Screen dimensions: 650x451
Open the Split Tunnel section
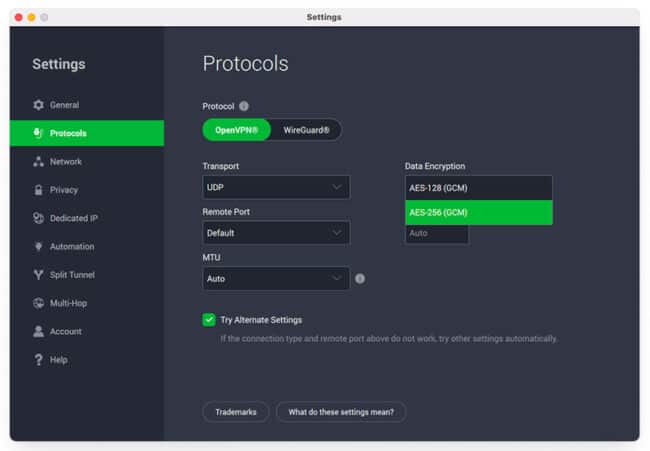click(87, 275)
